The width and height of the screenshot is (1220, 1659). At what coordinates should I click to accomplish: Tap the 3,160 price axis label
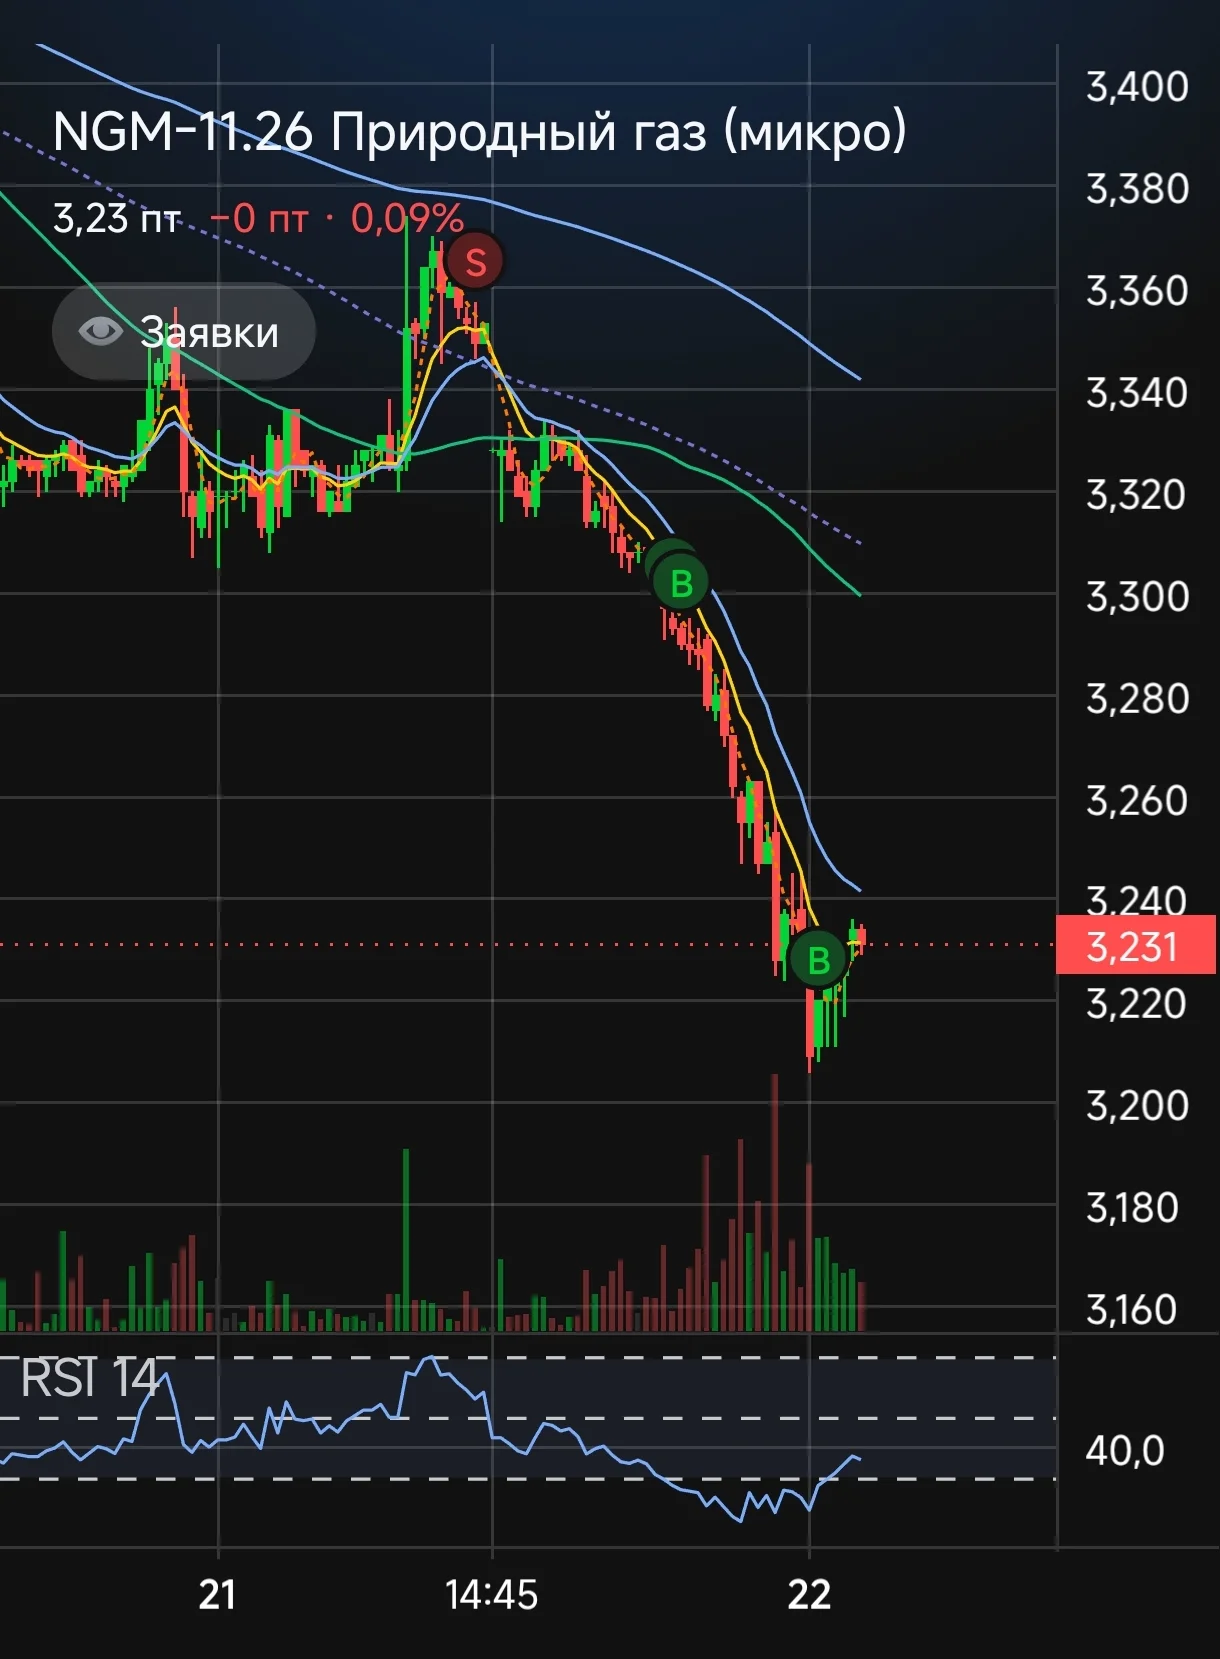point(1132,1310)
